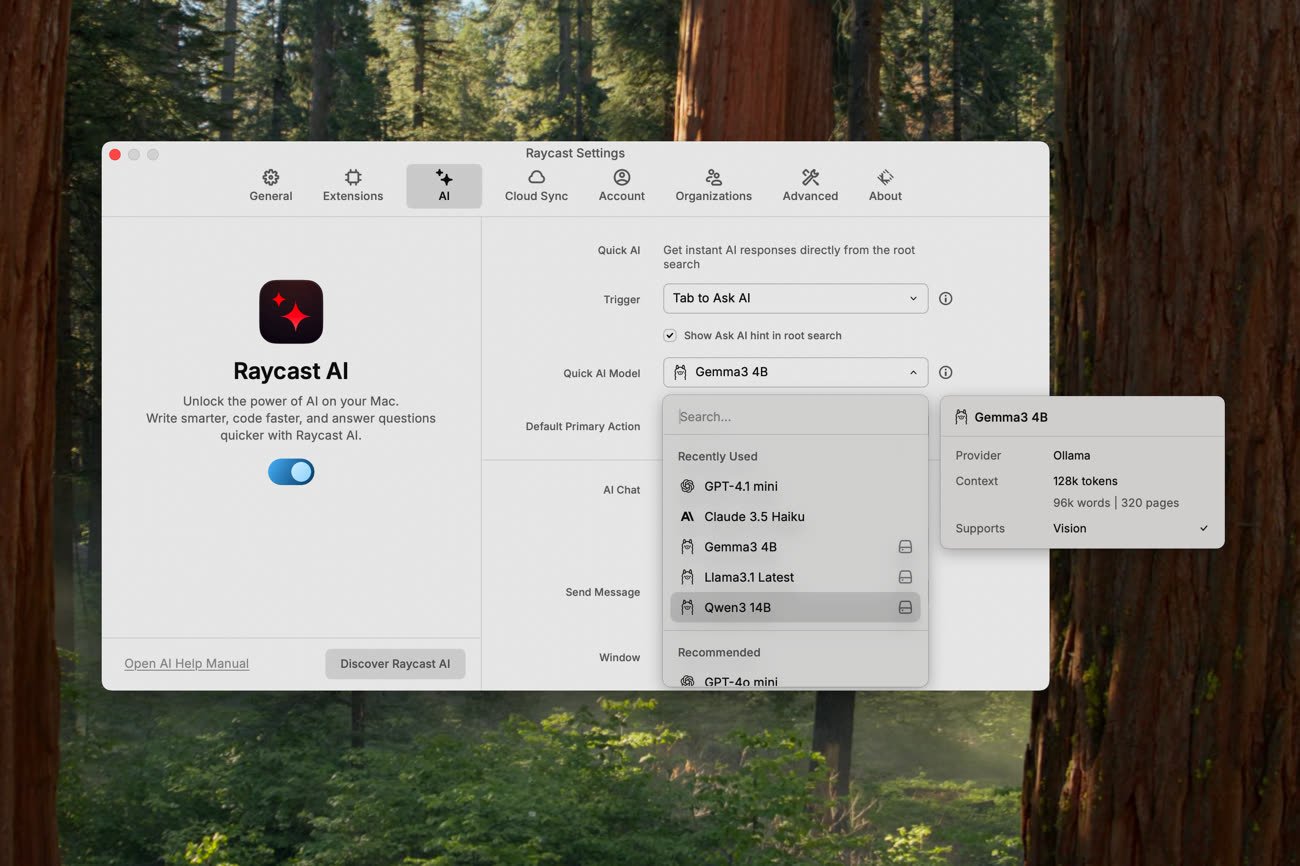This screenshot has width=1300, height=866.
Task: Click the AI Chat label
Action: [x=621, y=490]
